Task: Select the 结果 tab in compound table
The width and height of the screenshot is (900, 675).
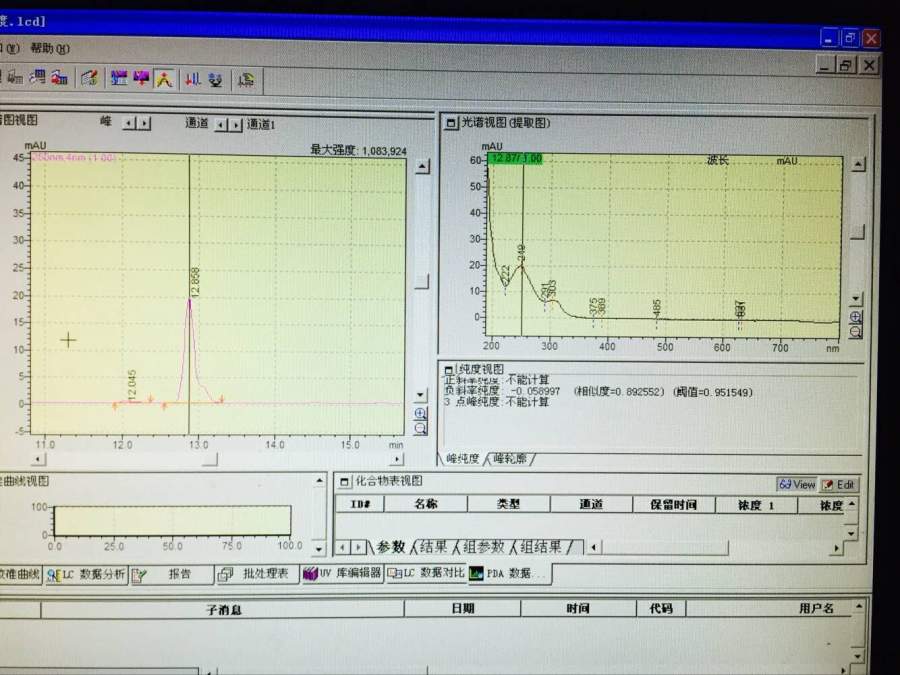Action: [x=433, y=547]
